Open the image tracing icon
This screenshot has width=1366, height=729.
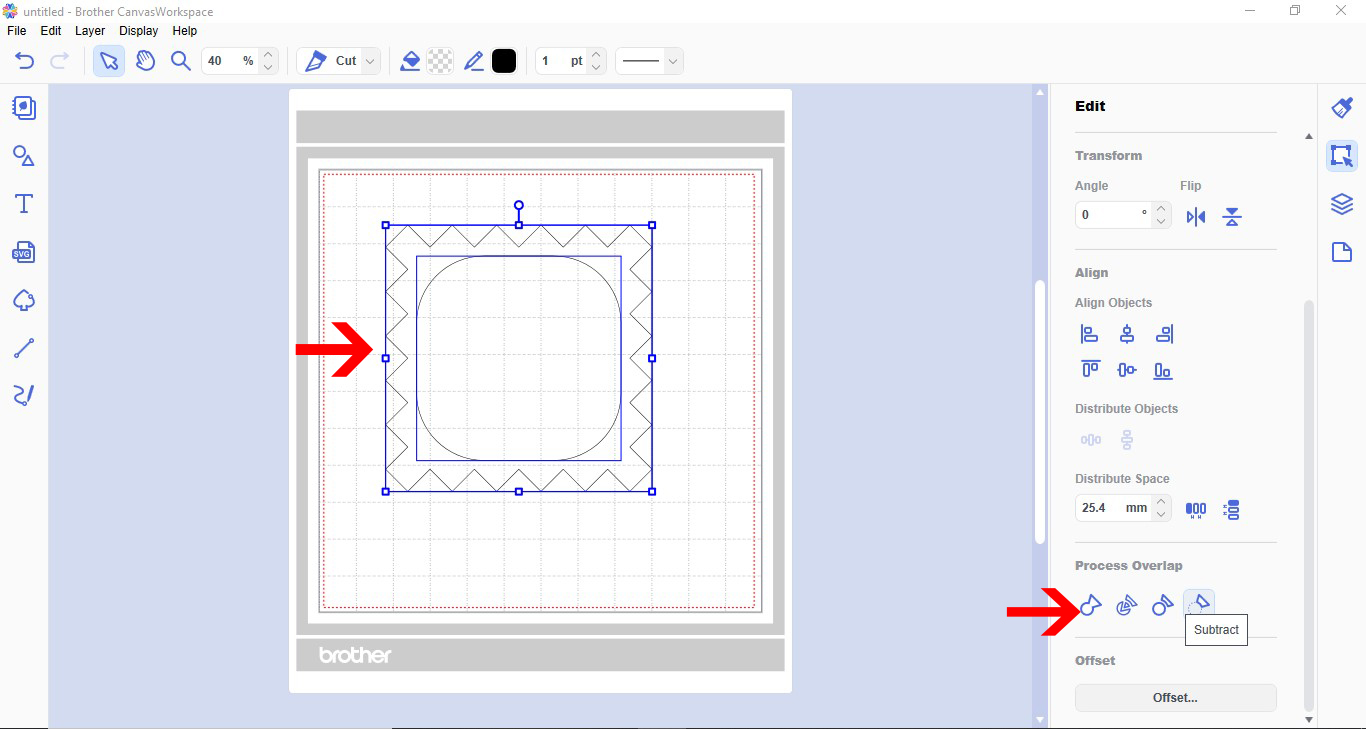click(x=24, y=300)
